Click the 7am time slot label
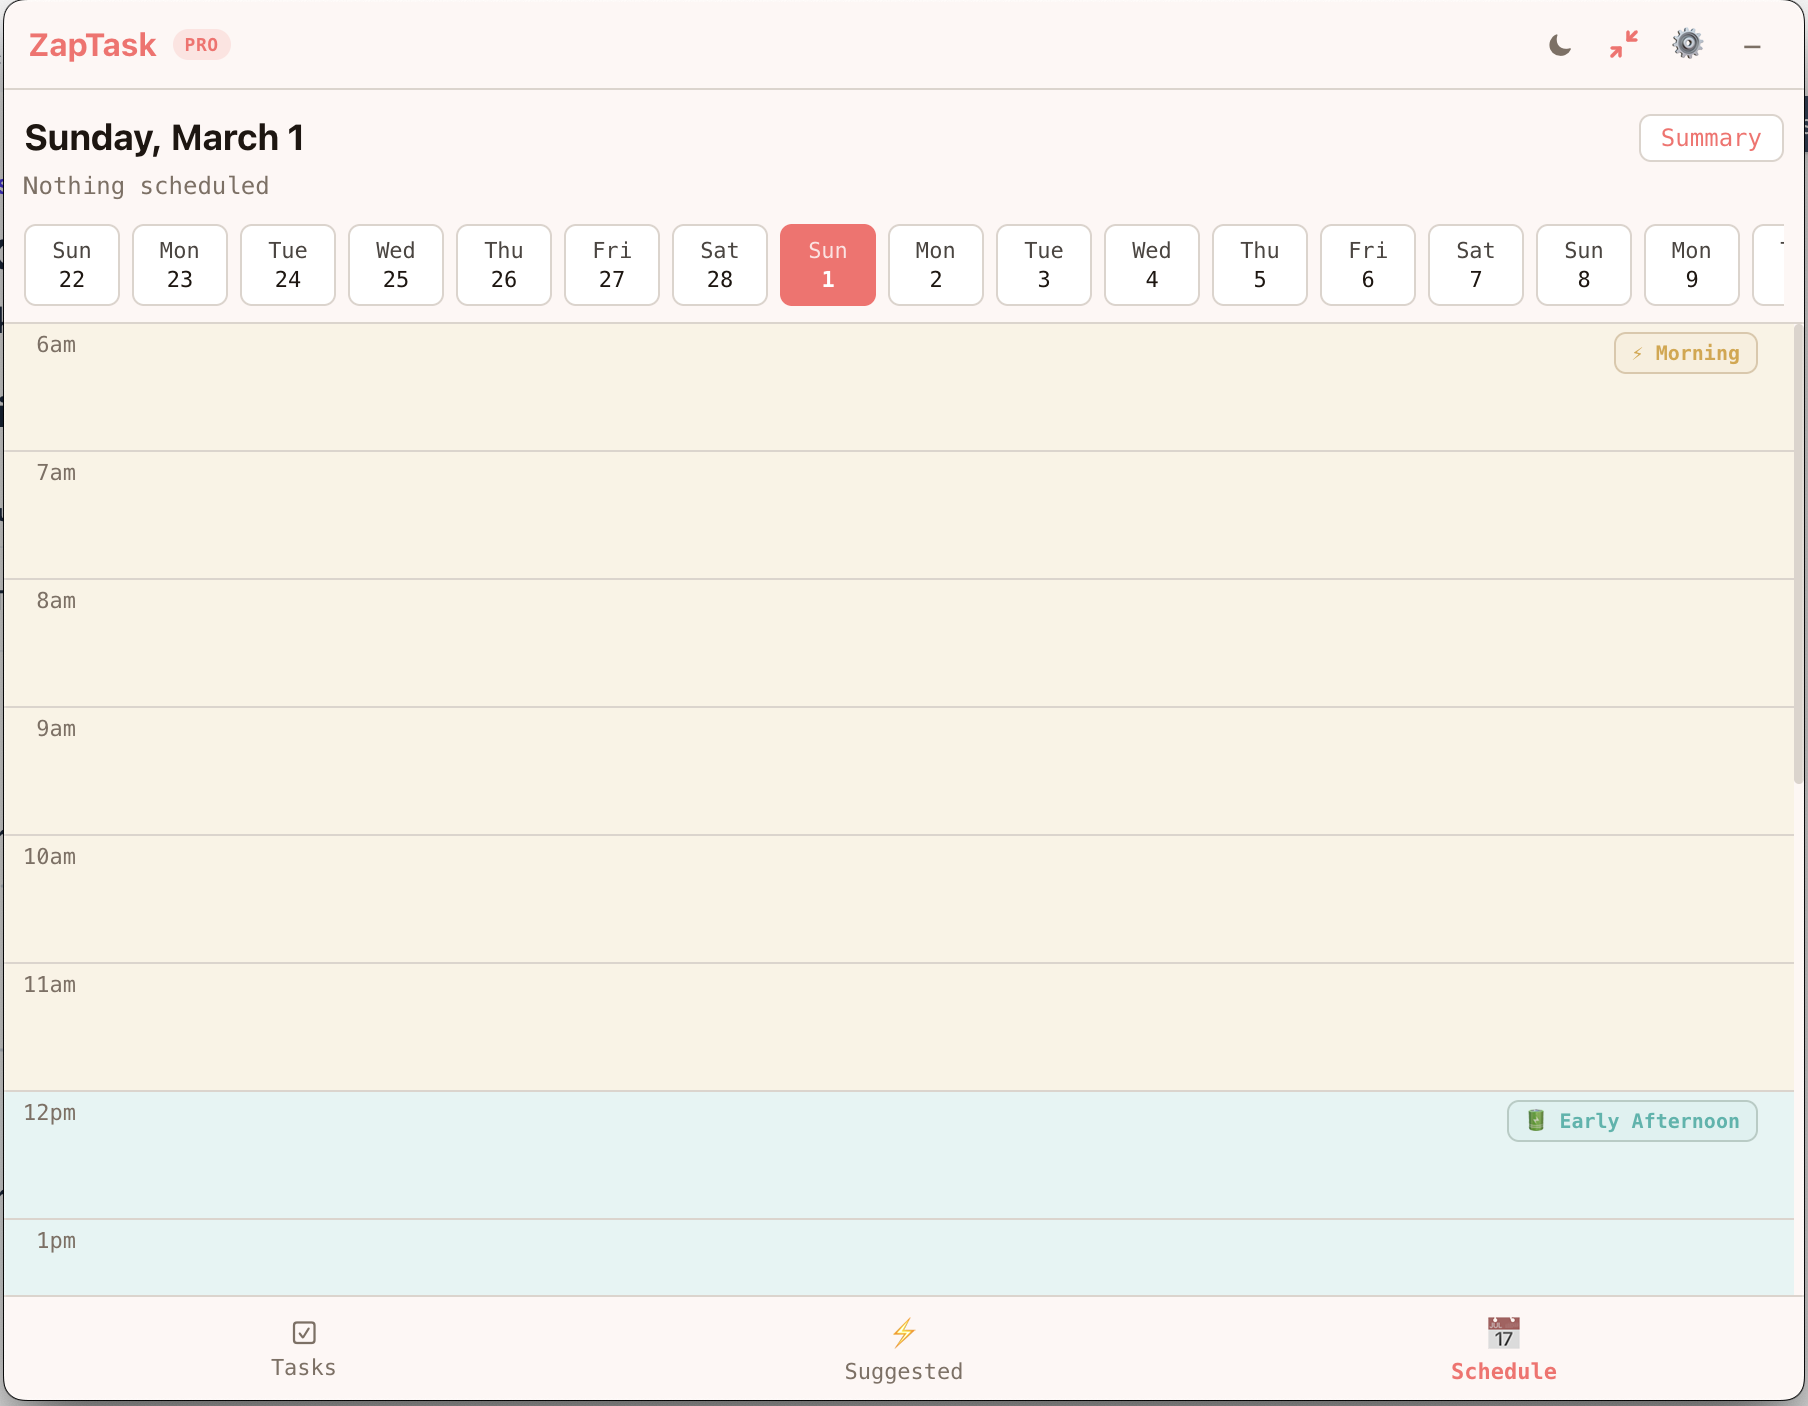The width and height of the screenshot is (1808, 1406). coord(56,473)
